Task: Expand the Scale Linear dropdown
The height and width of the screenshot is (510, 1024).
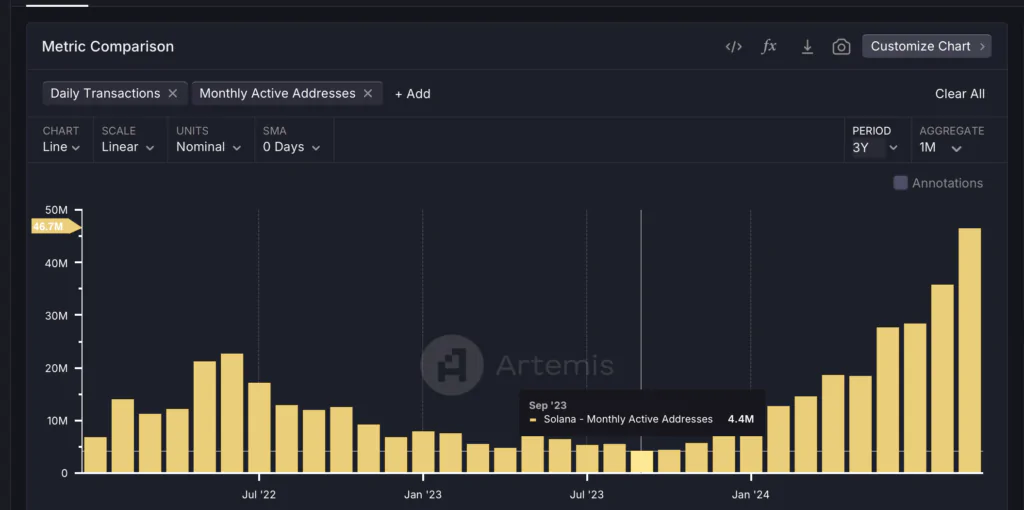Action: pyautogui.click(x=128, y=147)
